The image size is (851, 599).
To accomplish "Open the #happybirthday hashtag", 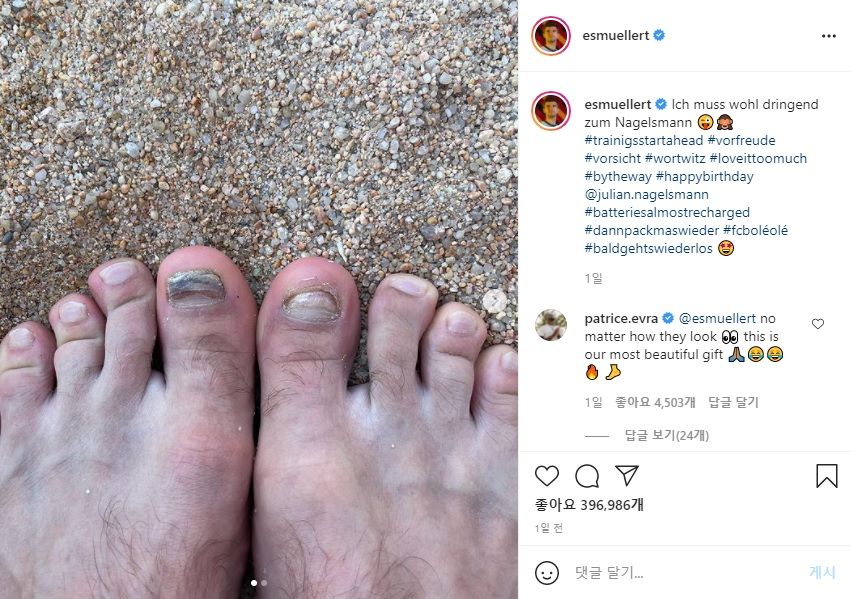I will click(704, 176).
